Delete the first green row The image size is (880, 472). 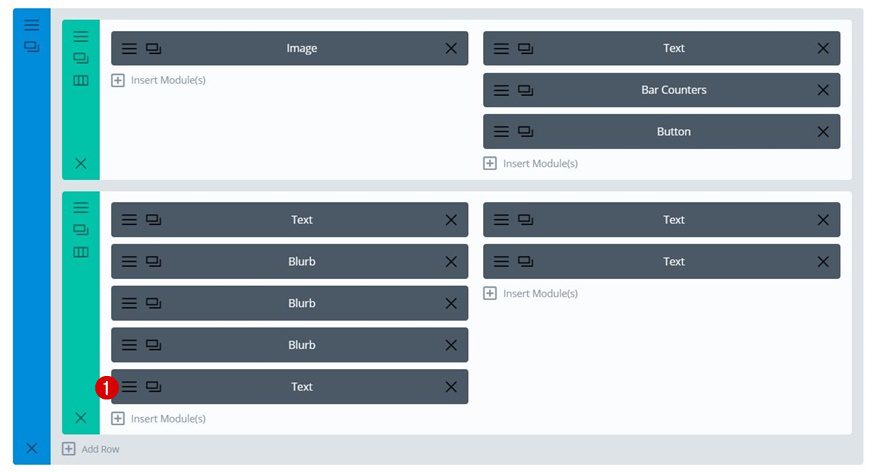coord(81,163)
